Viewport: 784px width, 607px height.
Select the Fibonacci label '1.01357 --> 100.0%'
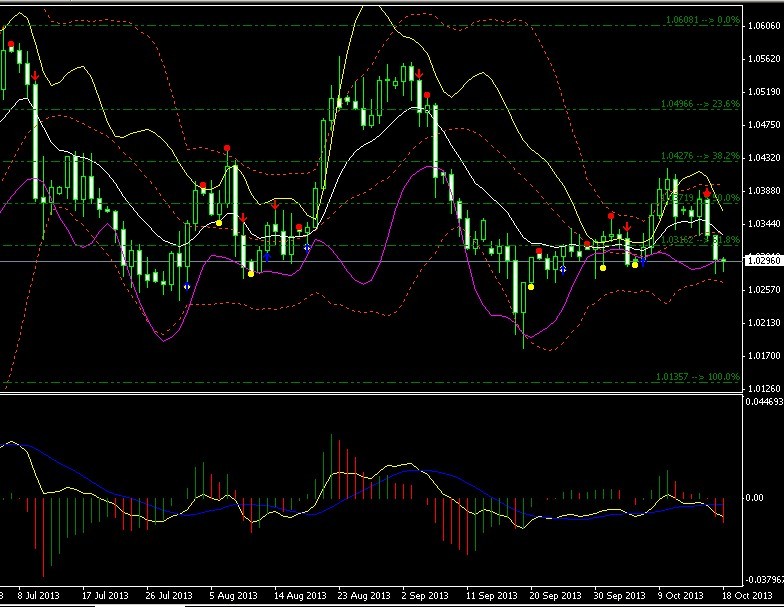click(x=698, y=376)
